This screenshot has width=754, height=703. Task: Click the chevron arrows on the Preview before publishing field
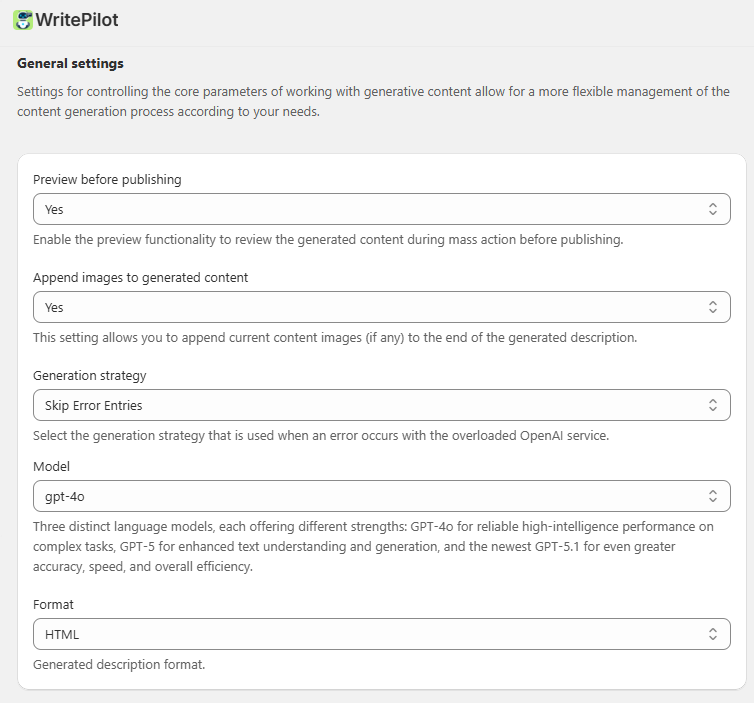pyautogui.click(x=712, y=209)
